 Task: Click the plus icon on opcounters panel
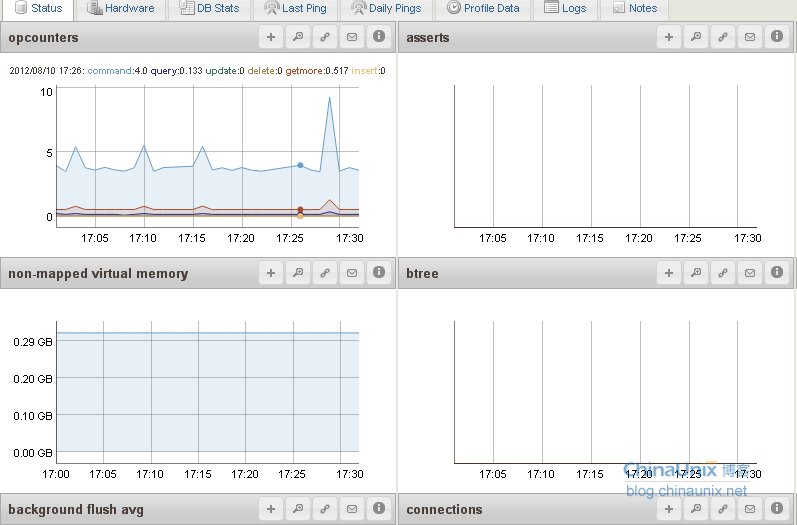(271, 38)
